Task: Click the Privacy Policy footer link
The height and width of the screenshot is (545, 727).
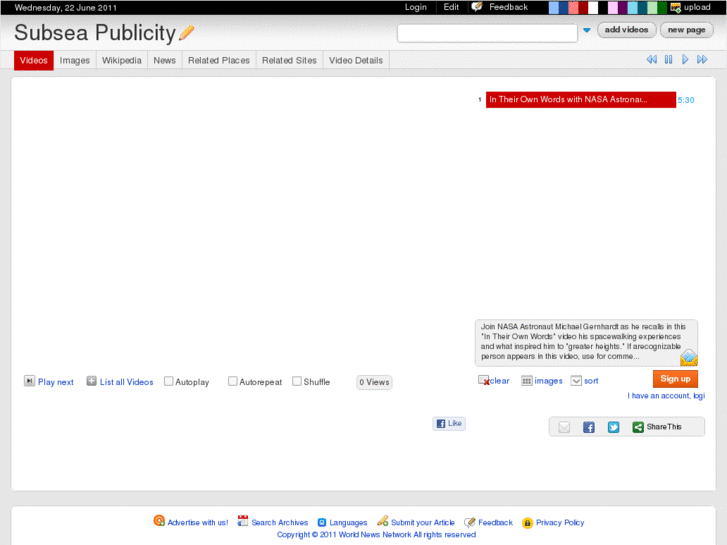Action: (560, 522)
